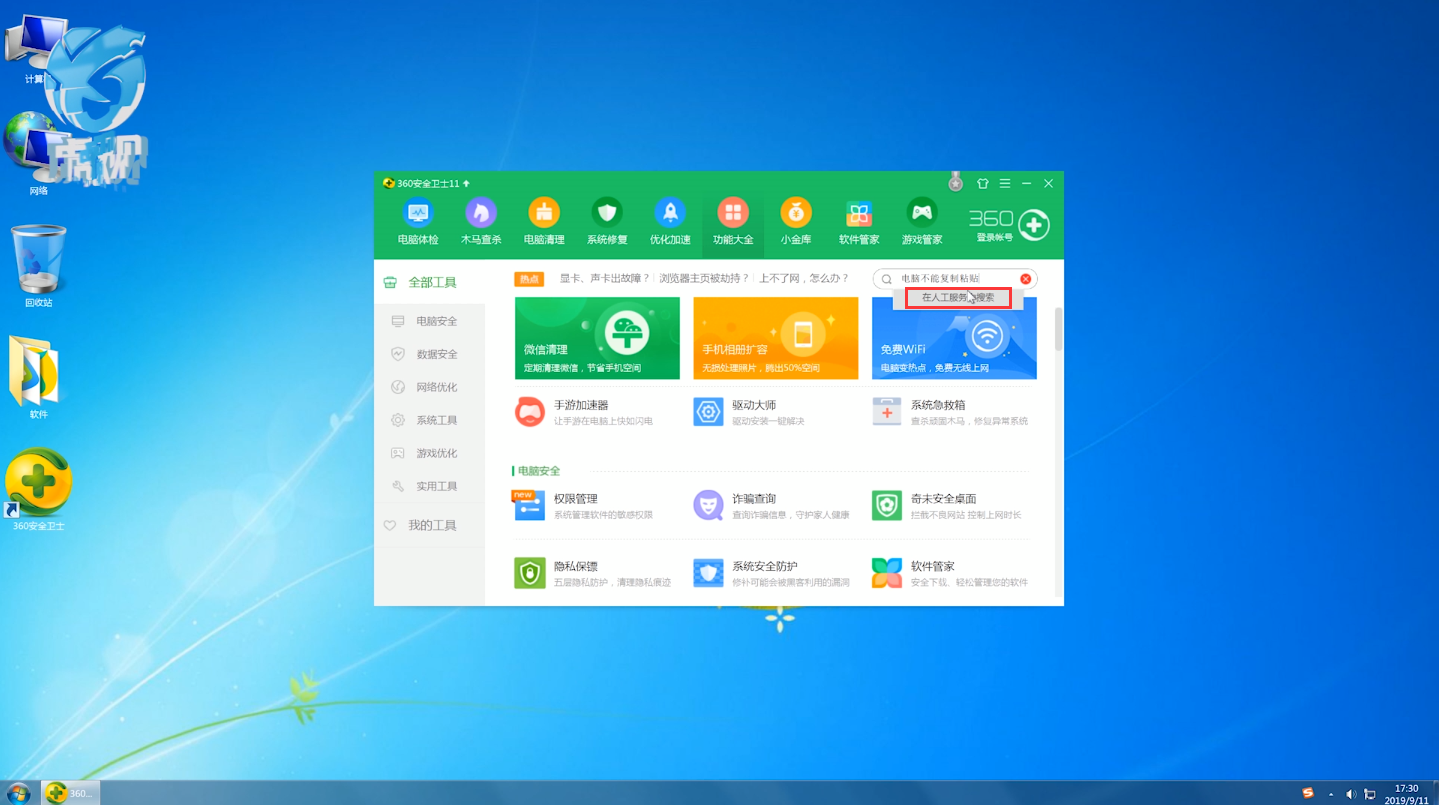Clear the search box with red X
The height and width of the screenshot is (805, 1439).
pos(1026,279)
